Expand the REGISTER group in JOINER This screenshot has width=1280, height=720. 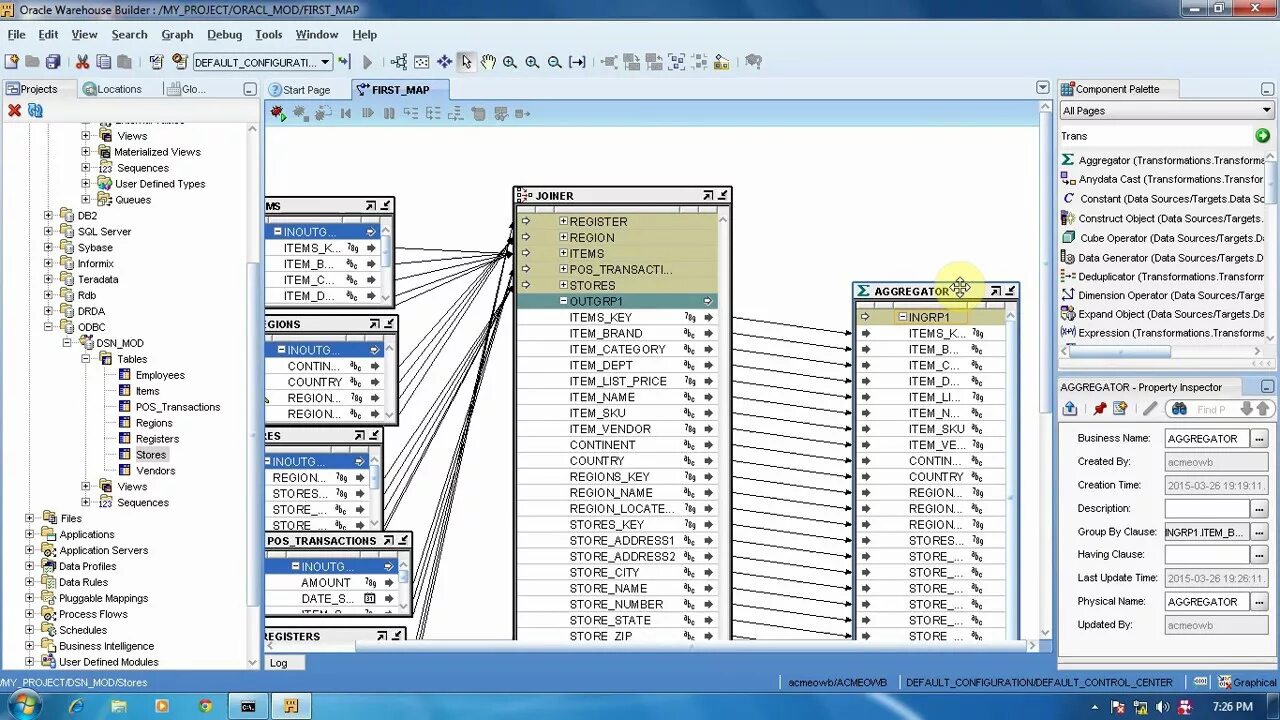563,221
